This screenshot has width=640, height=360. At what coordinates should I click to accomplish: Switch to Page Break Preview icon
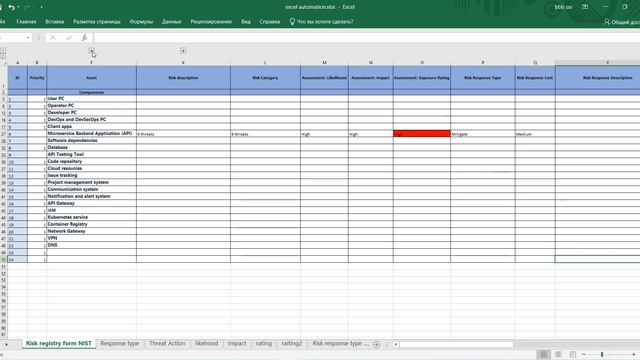(573, 354)
